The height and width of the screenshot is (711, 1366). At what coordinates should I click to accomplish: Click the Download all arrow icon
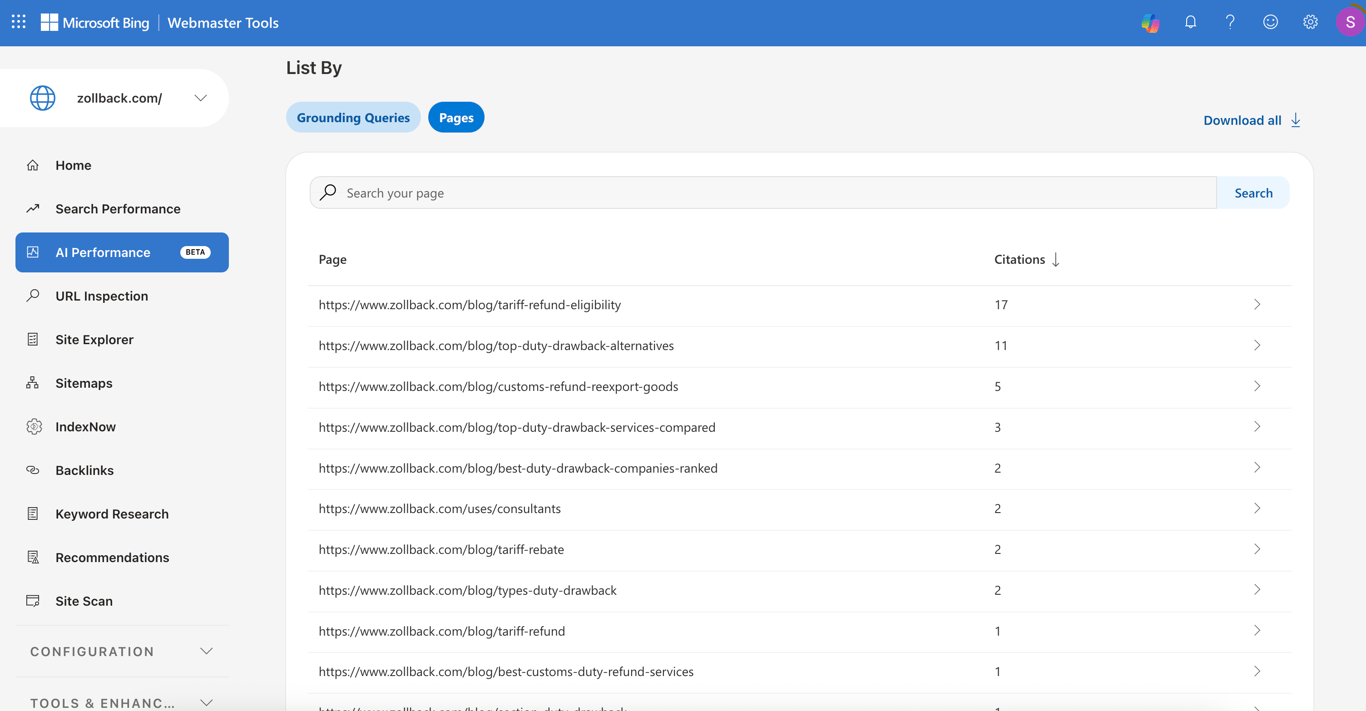pos(1296,120)
